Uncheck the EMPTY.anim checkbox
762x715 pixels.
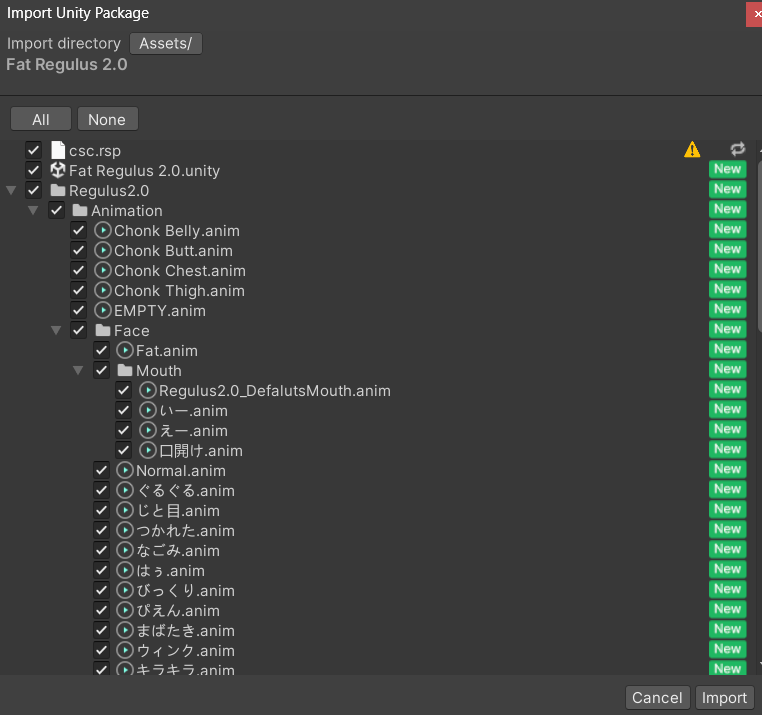79,310
